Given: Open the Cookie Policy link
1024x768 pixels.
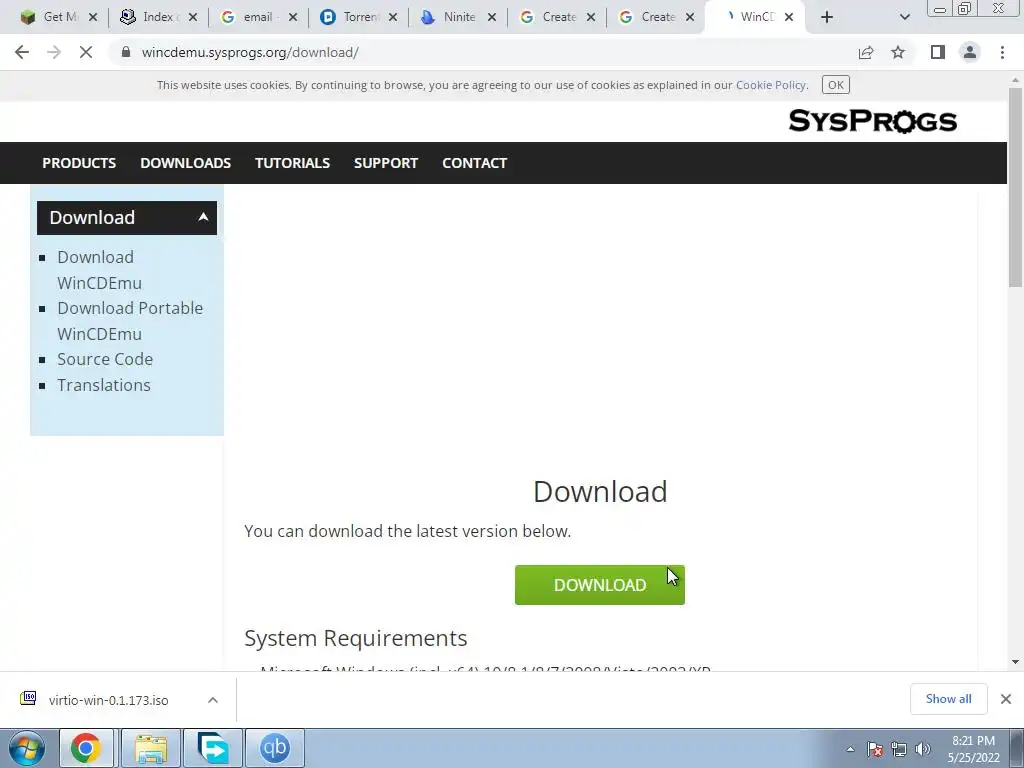Looking at the screenshot, I should 771,85.
